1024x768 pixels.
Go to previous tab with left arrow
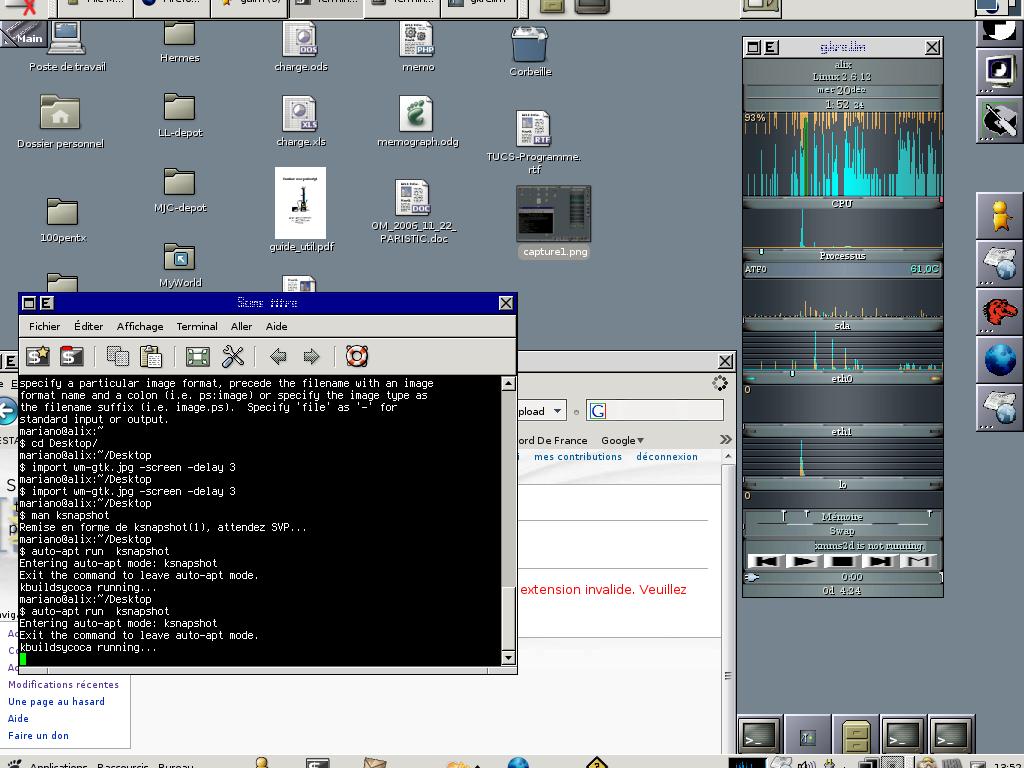[x=278, y=356]
